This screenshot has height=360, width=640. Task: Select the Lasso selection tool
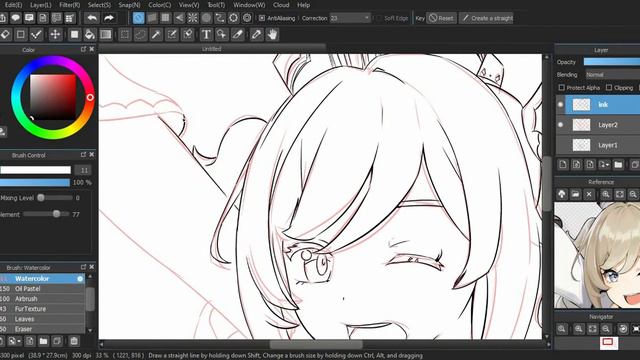140,35
